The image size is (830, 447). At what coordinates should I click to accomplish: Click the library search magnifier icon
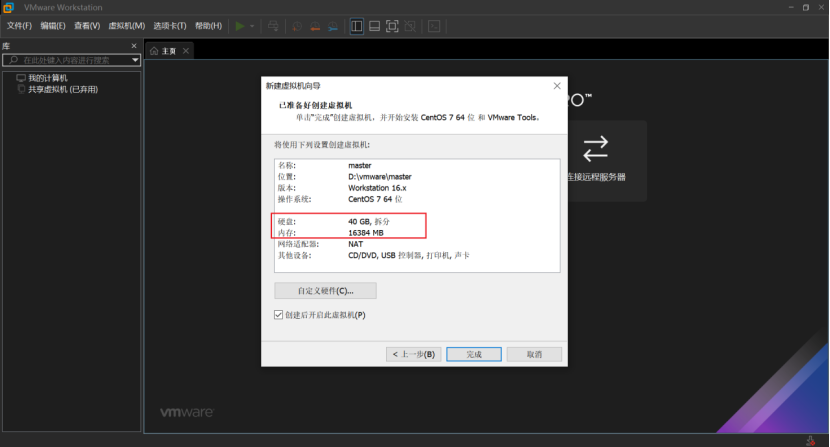(x=14, y=60)
